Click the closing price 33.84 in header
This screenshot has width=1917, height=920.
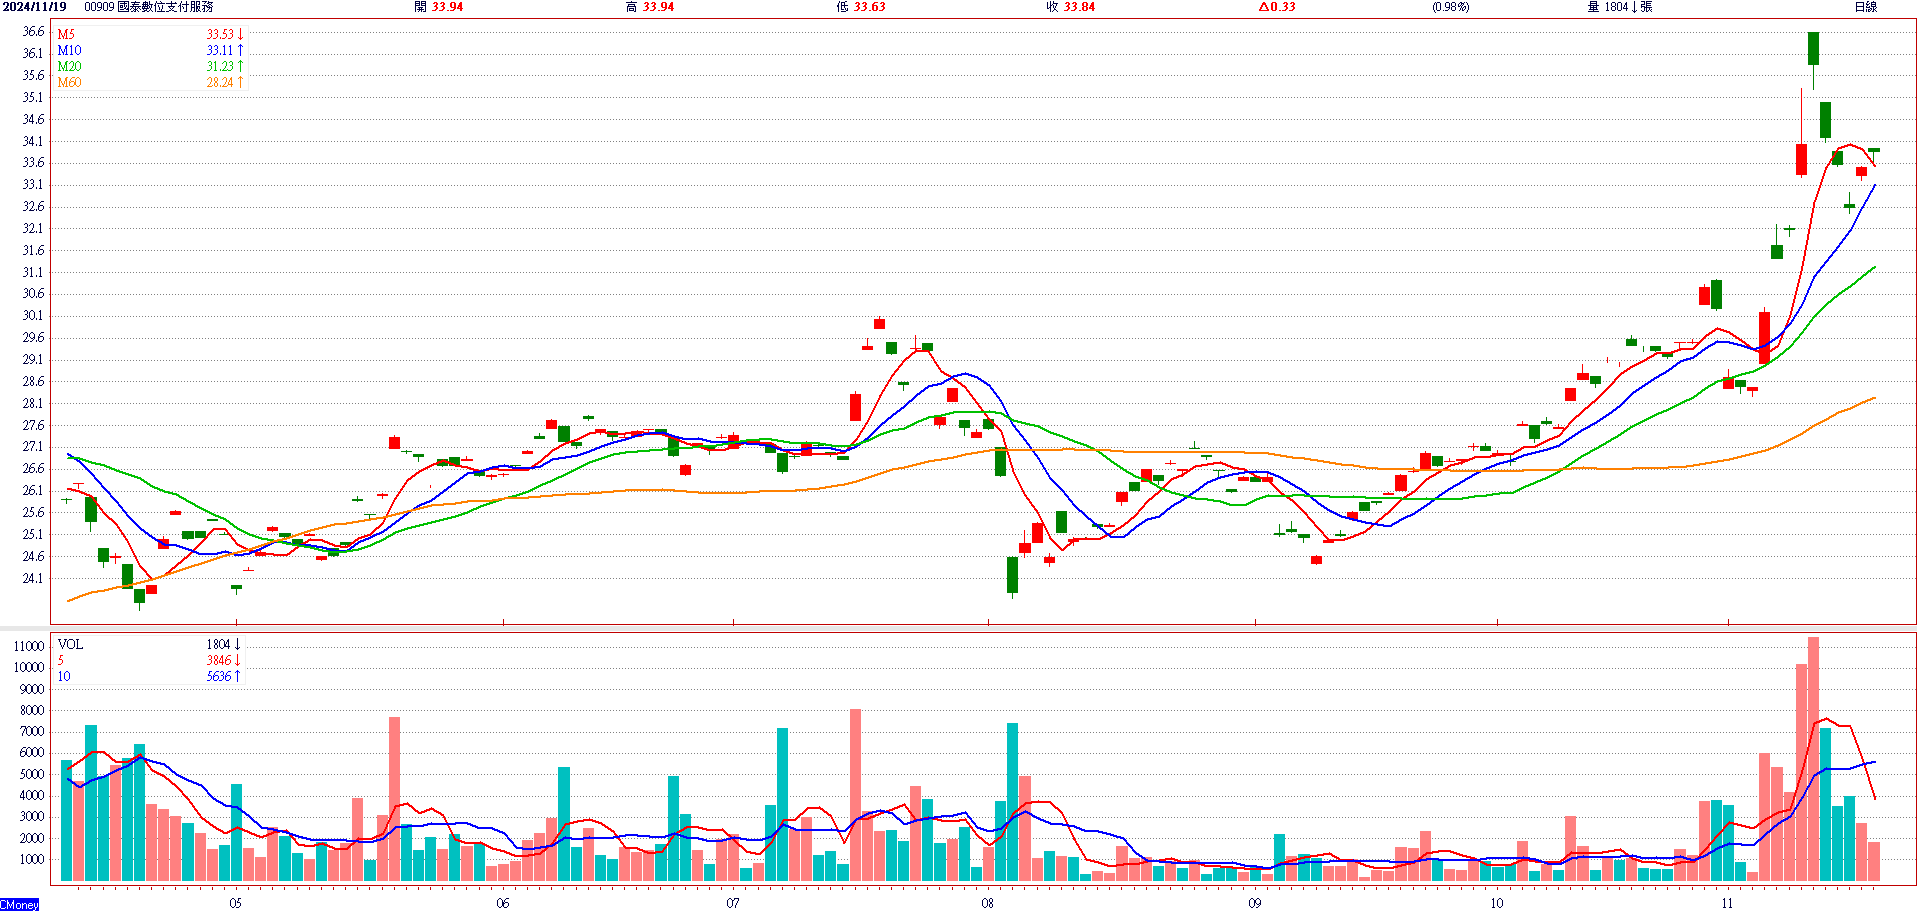coord(1079,7)
